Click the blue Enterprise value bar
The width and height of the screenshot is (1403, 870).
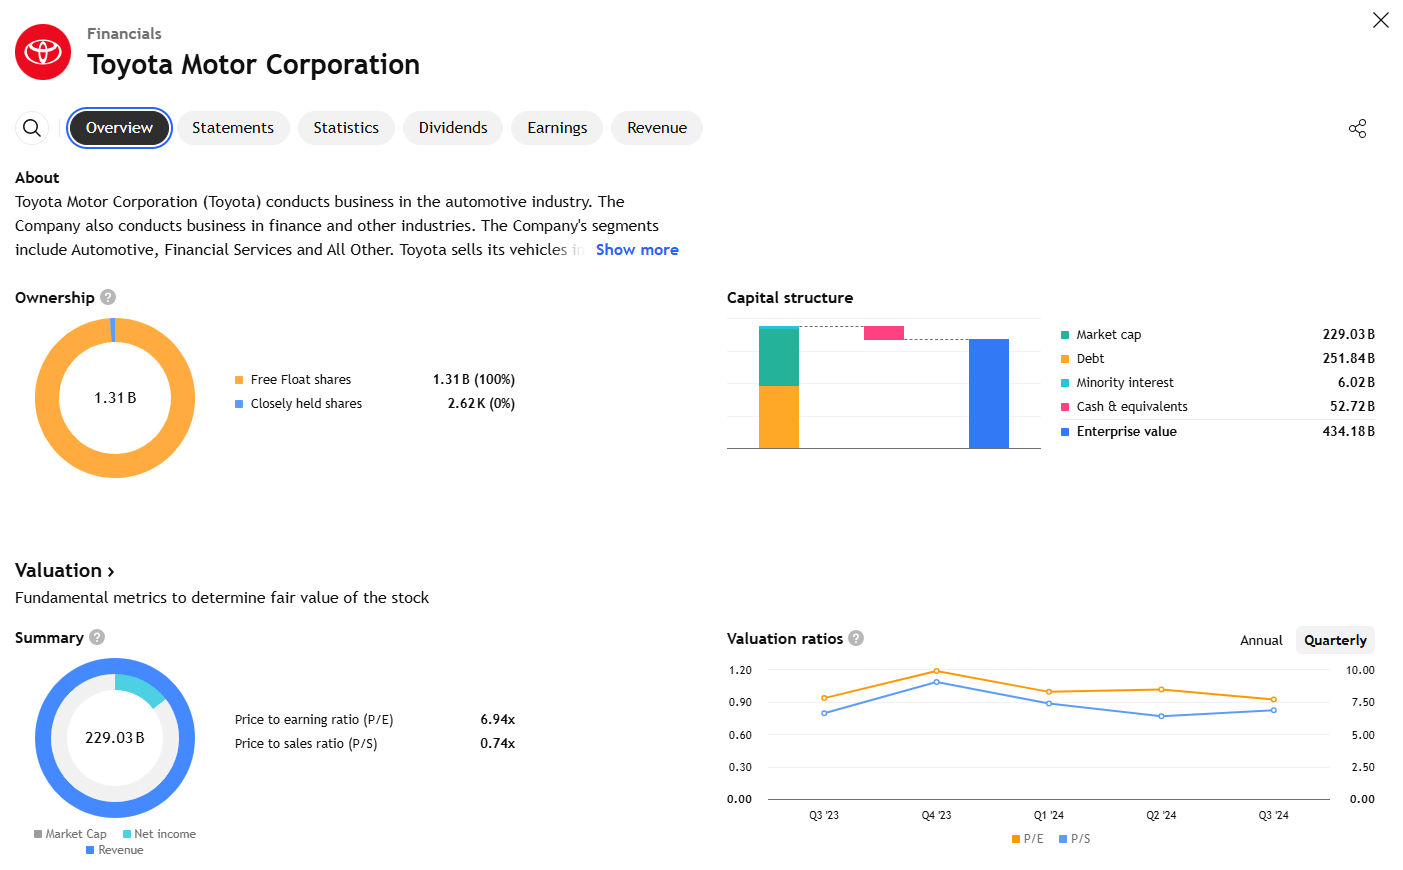click(x=989, y=394)
